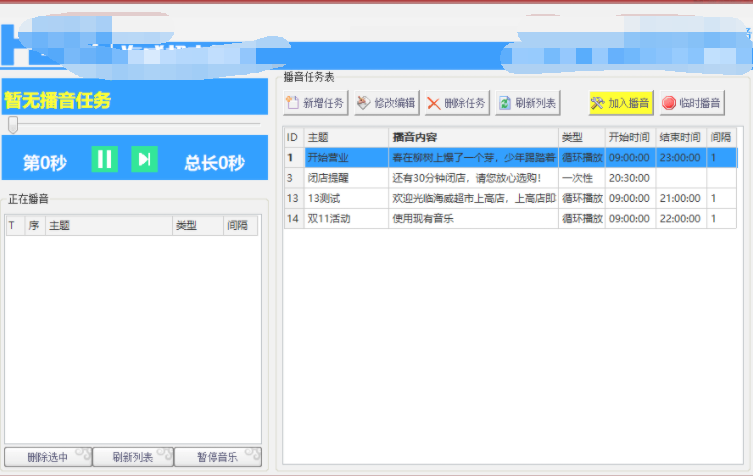Image resolution: width=753 pixels, height=476 pixels.
Task: Click 刷新列表 under the 正在播音 list
Action: pos(132,457)
